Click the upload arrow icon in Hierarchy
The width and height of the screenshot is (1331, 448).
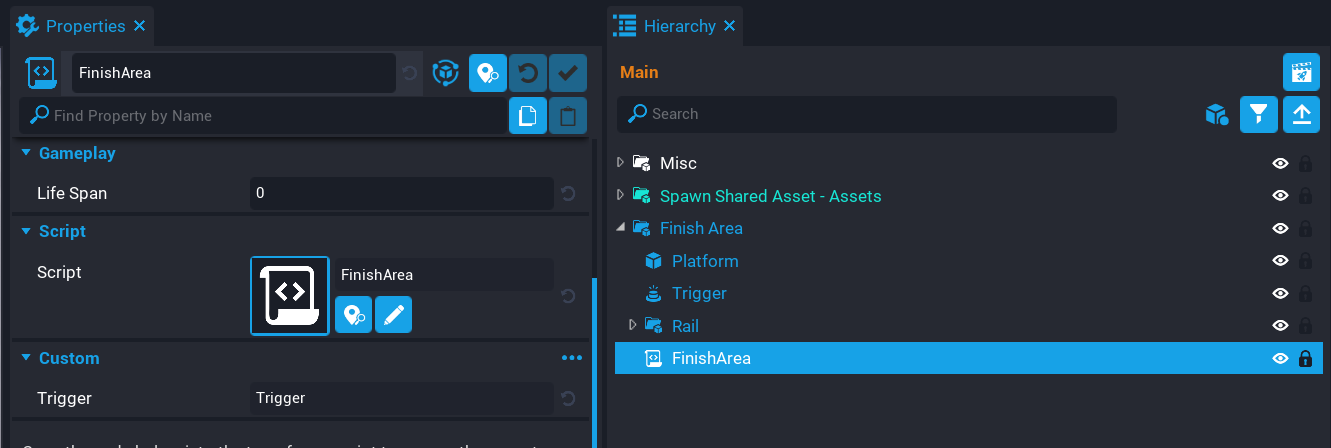tap(1301, 115)
